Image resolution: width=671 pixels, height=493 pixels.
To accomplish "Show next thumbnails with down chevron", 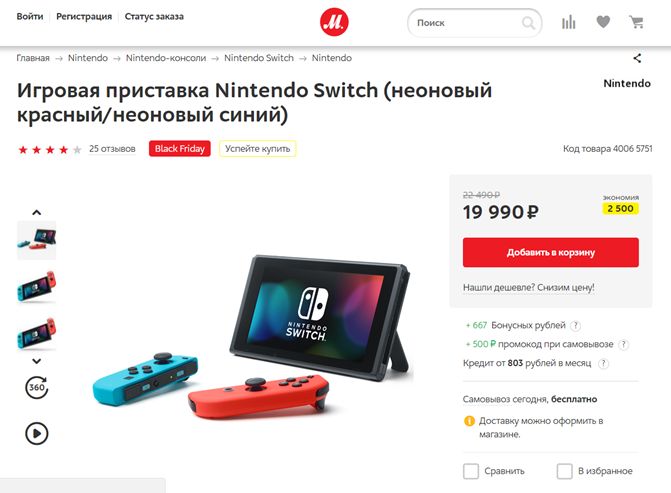I will coord(37,361).
